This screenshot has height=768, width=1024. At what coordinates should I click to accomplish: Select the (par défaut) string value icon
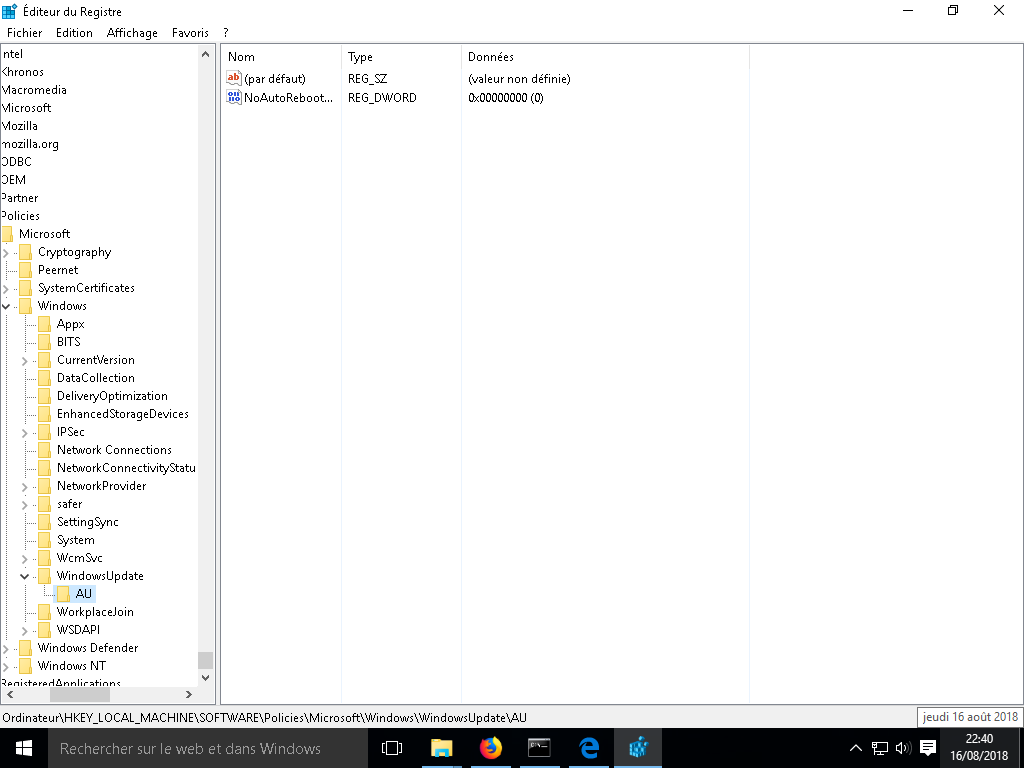click(x=234, y=78)
